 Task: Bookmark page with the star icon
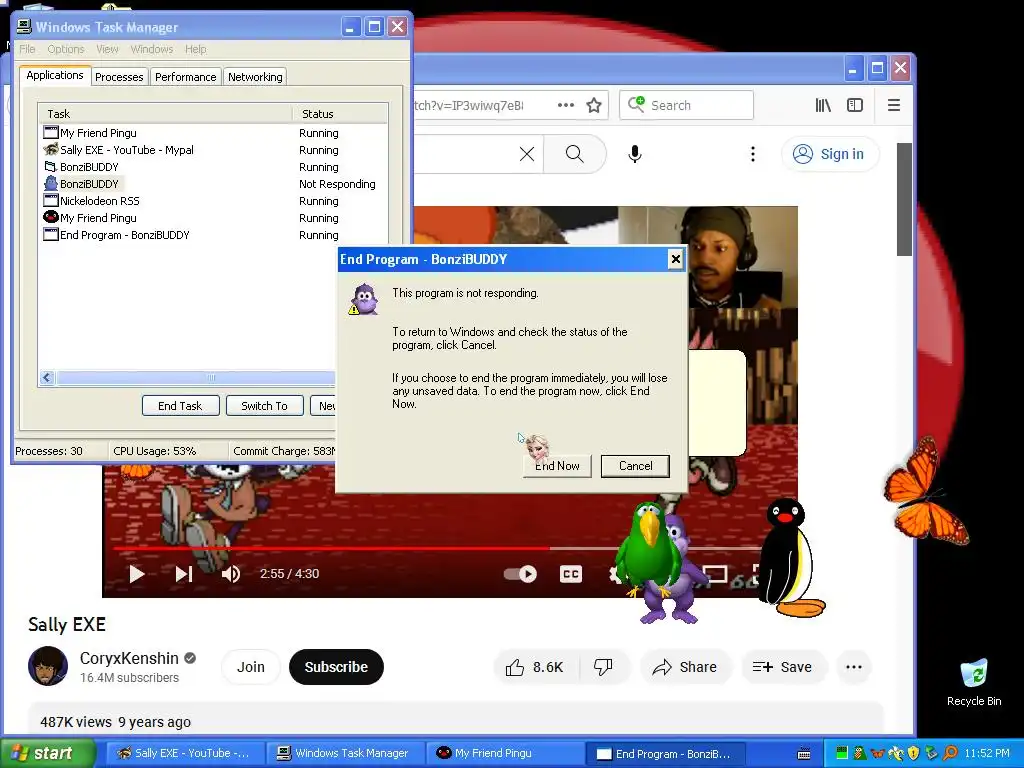coord(594,105)
